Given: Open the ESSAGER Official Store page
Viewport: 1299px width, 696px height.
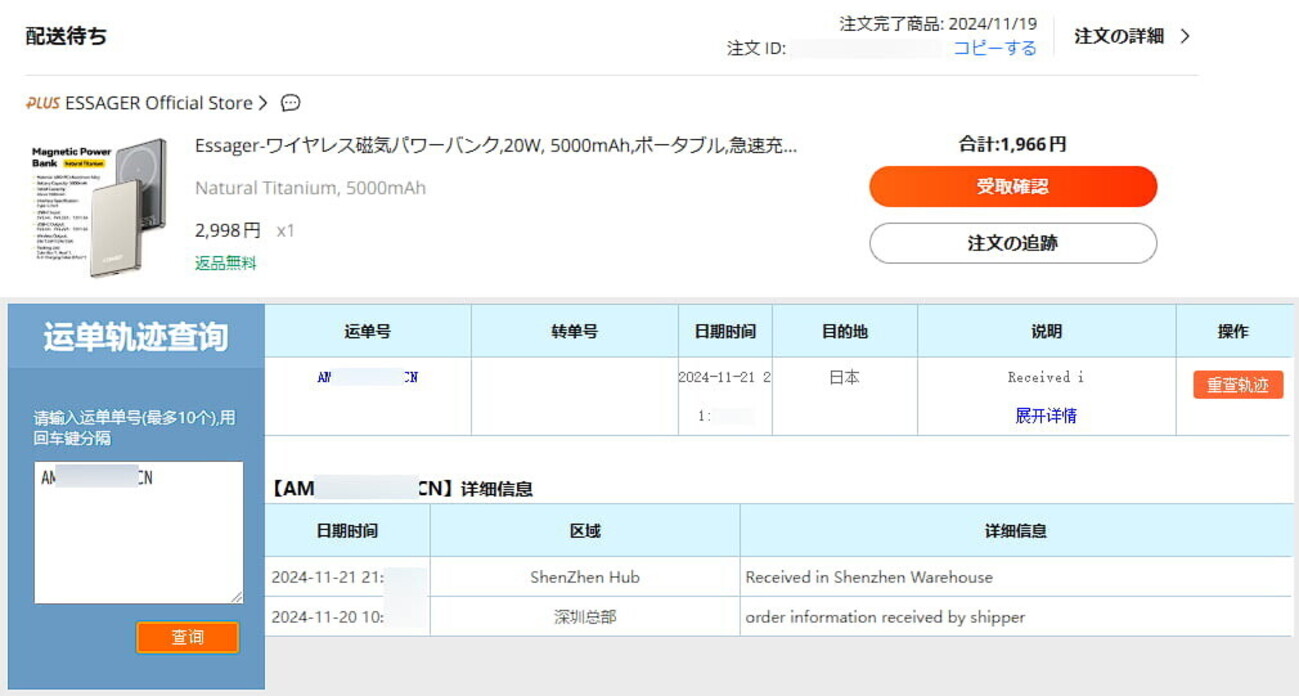Looking at the screenshot, I should coord(158,103).
